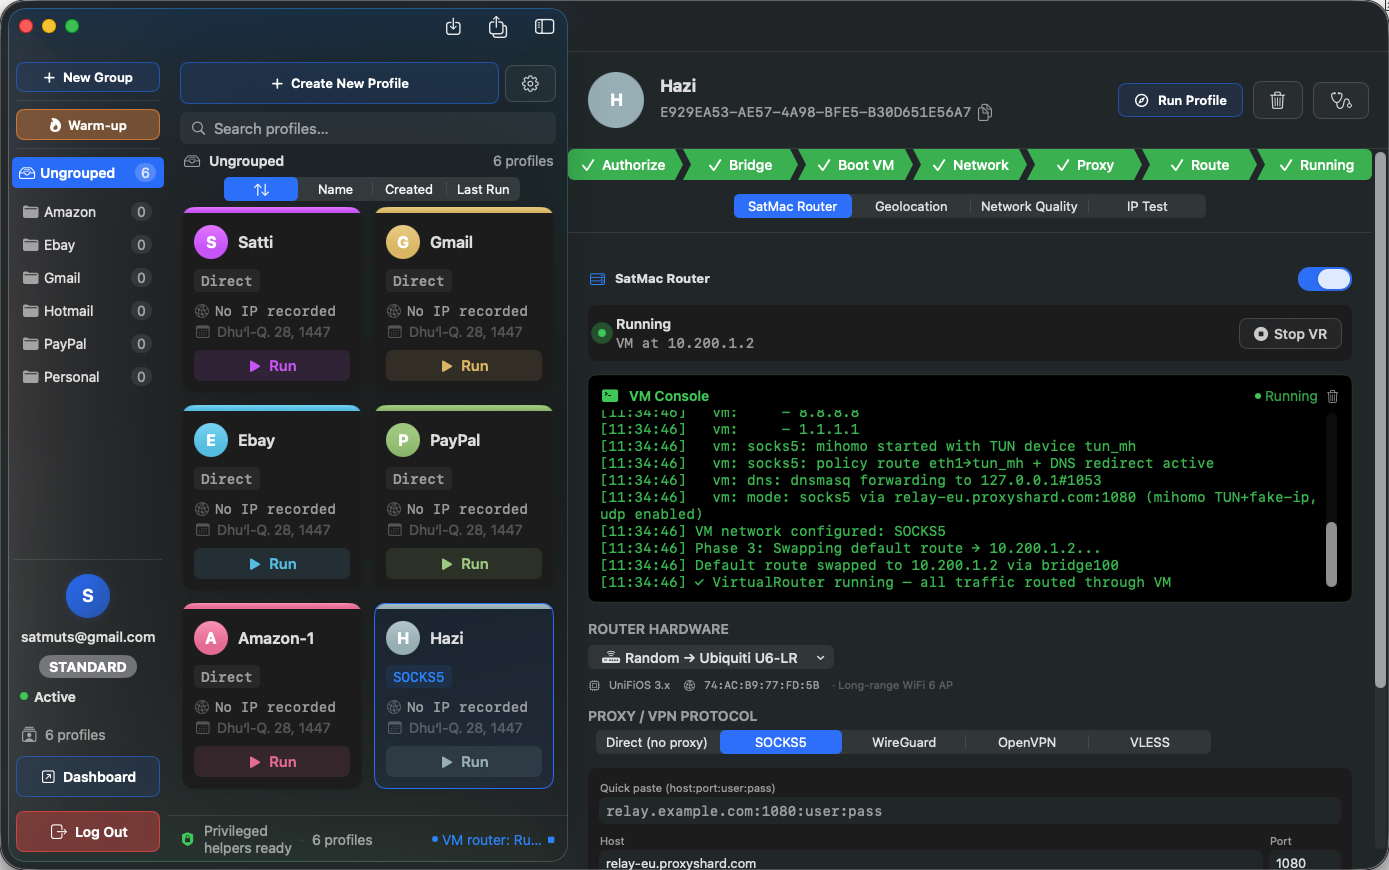This screenshot has width=1389, height=870.
Task: Toggle sort direction arrows button
Action: pyautogui.click(x=261, y=189)
